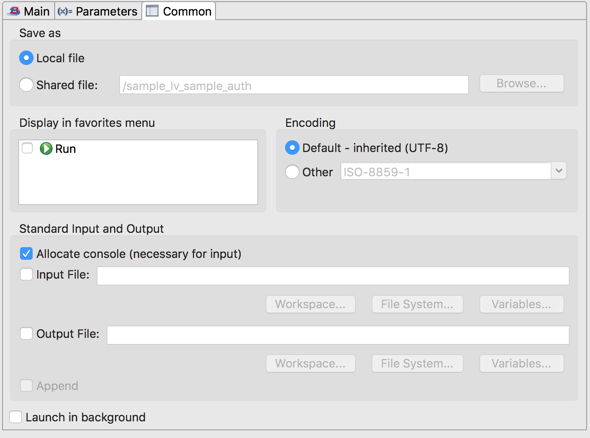Image resolution: width=590 pixels, height=438 pixels.
Task: Toggle Launch in background checkbox
Action: [x=15, y=417]
